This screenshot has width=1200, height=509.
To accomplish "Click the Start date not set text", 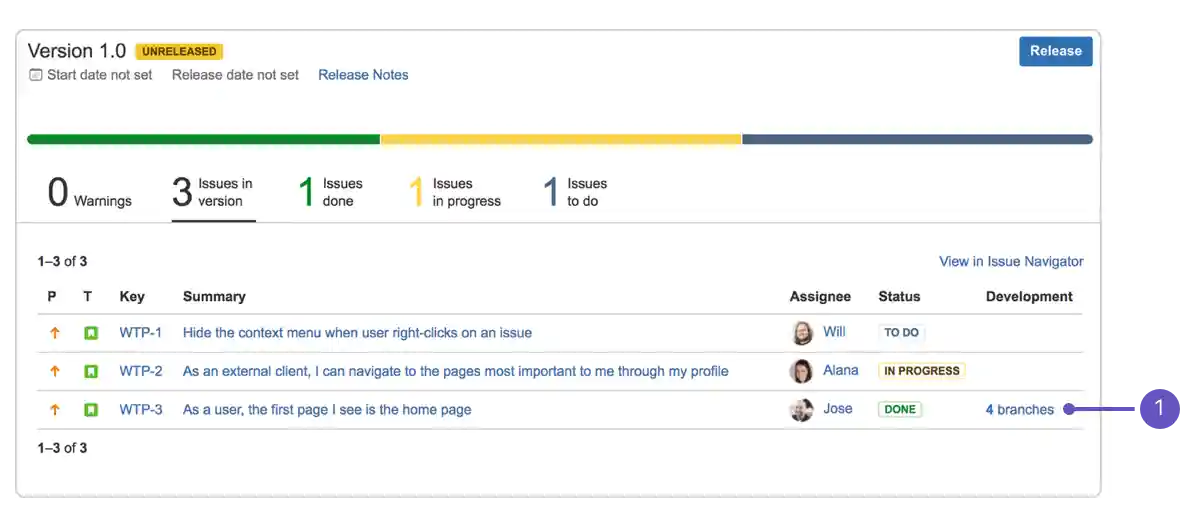I will (100, 75).
